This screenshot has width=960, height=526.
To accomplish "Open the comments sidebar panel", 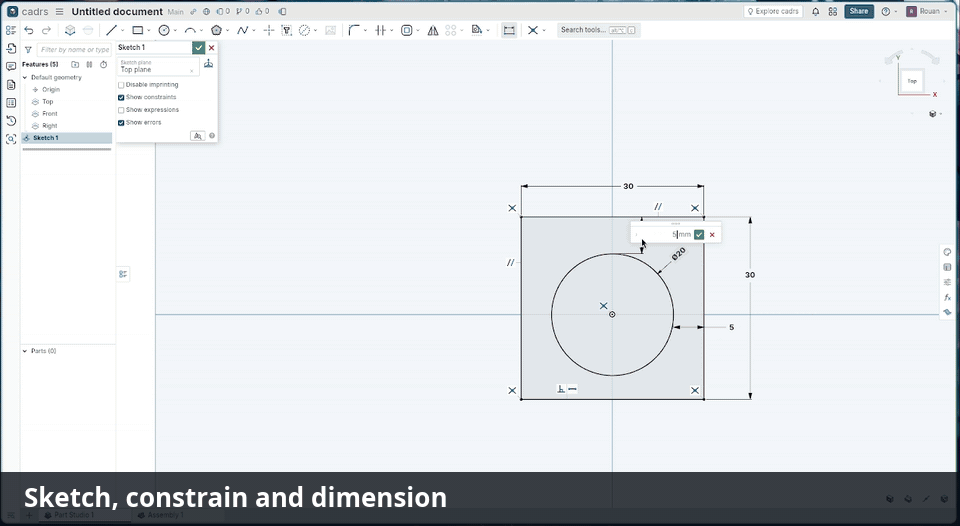I will 11,66.
